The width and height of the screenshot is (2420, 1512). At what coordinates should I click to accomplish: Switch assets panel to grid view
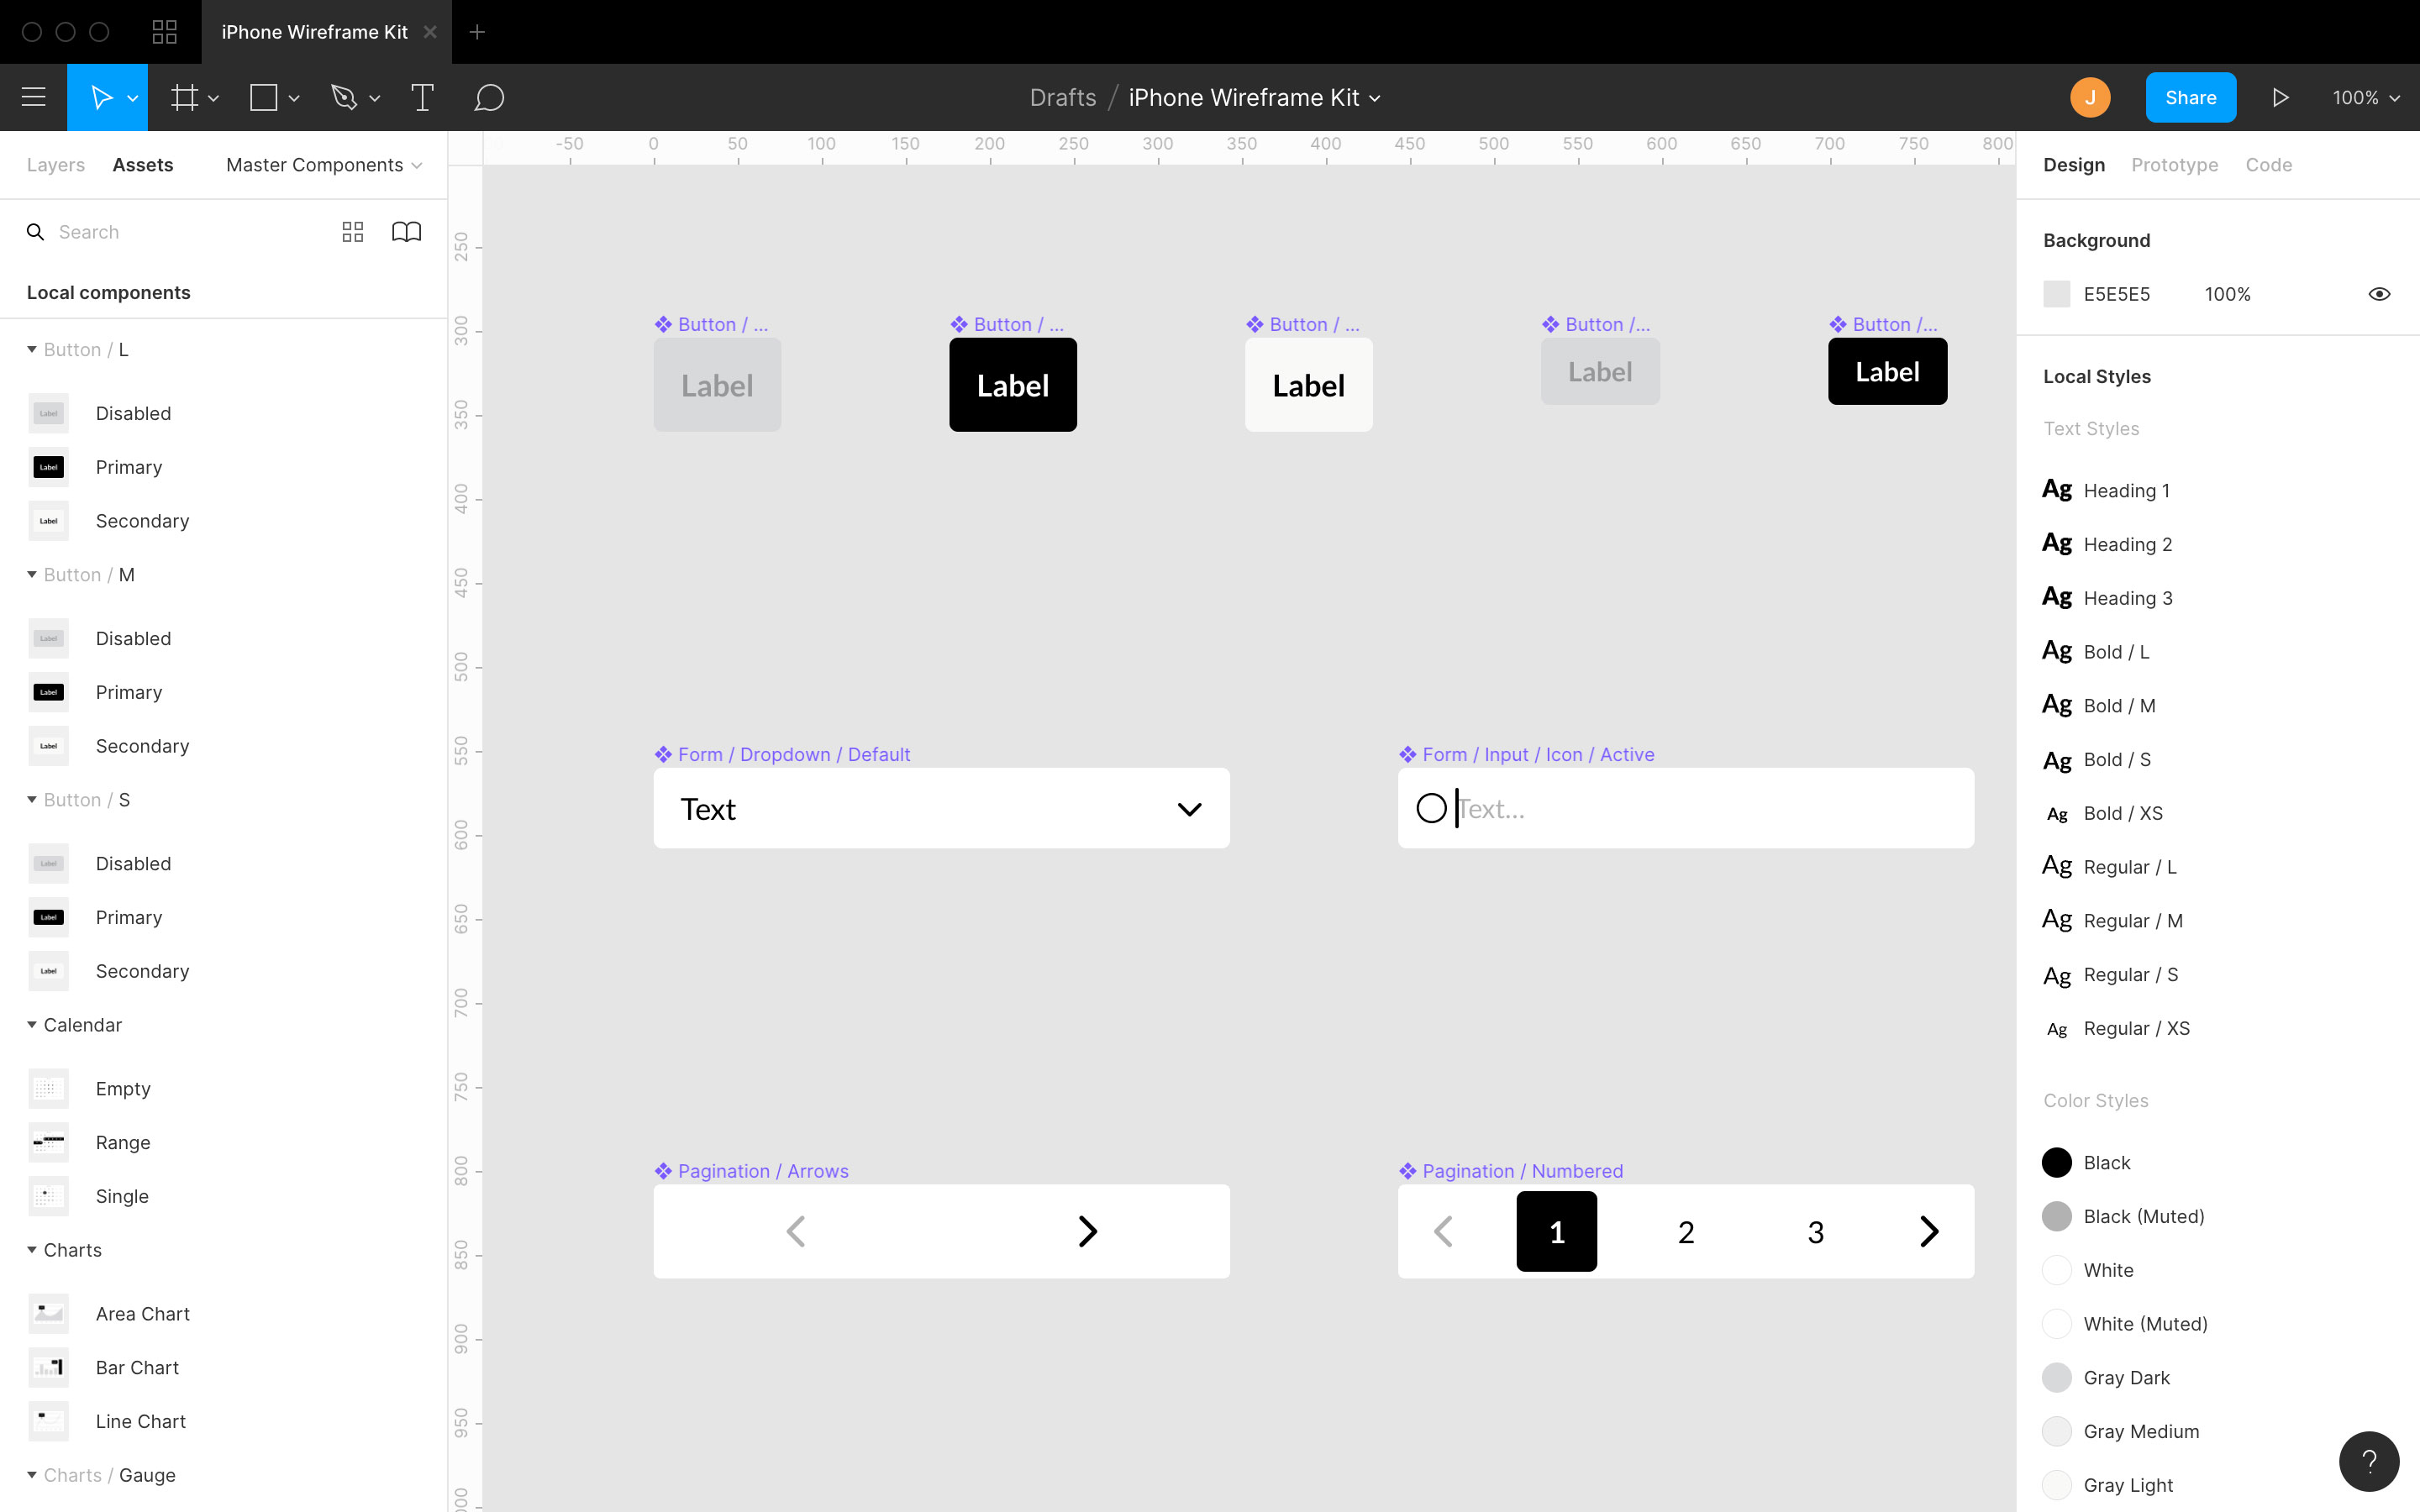[x=352, y=231]
